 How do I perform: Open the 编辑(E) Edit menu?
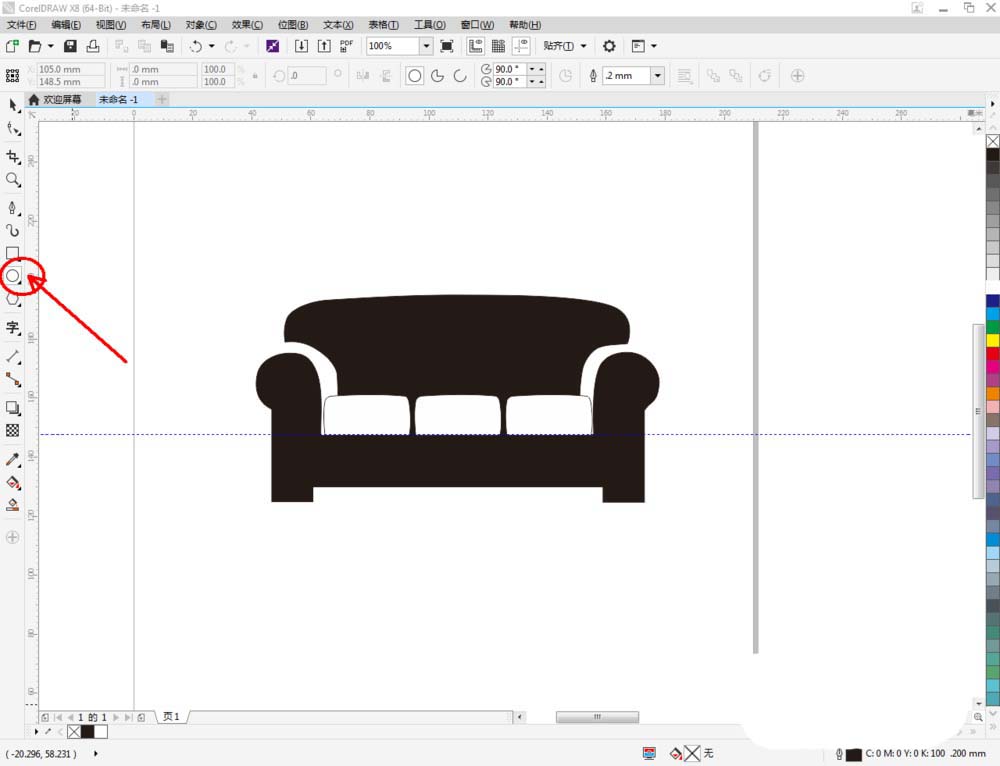tap(66, 25)
